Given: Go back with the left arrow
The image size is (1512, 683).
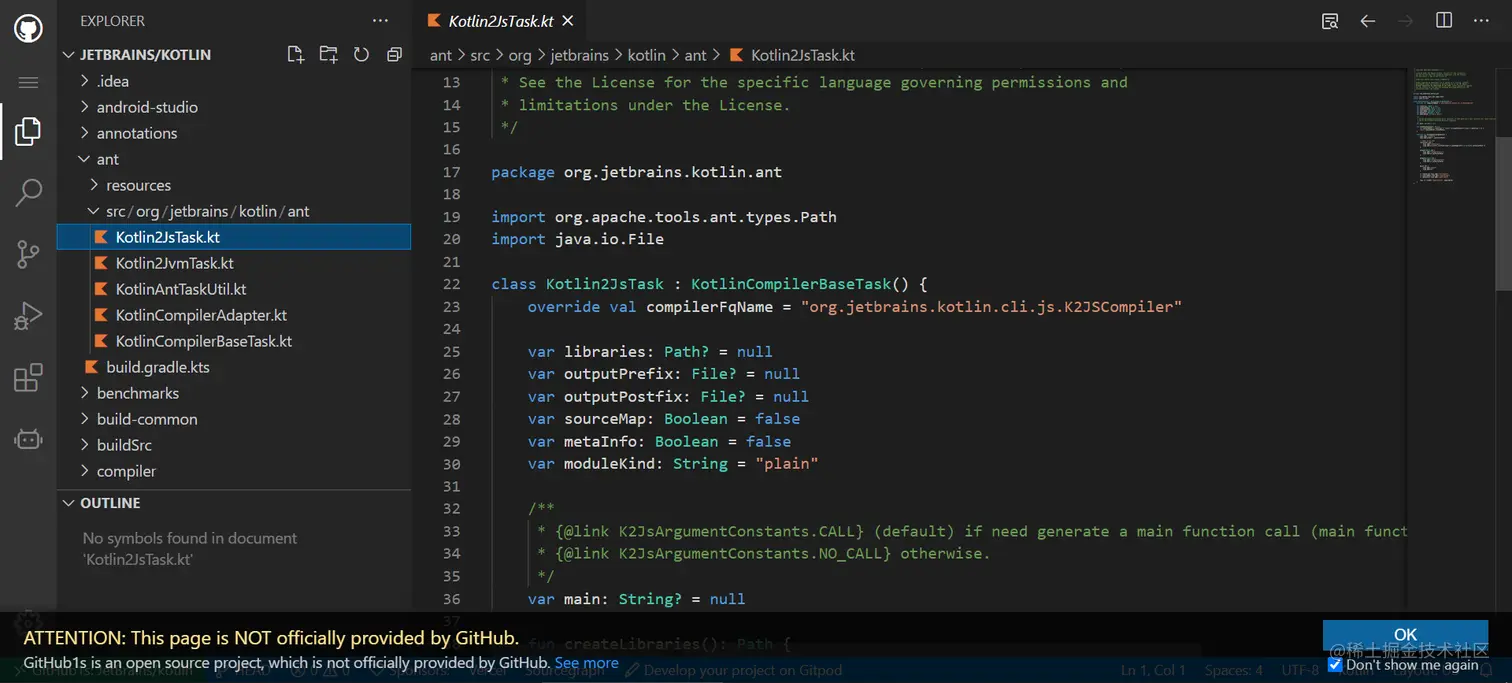Looking at the screenshot, I should [1368, 21].
